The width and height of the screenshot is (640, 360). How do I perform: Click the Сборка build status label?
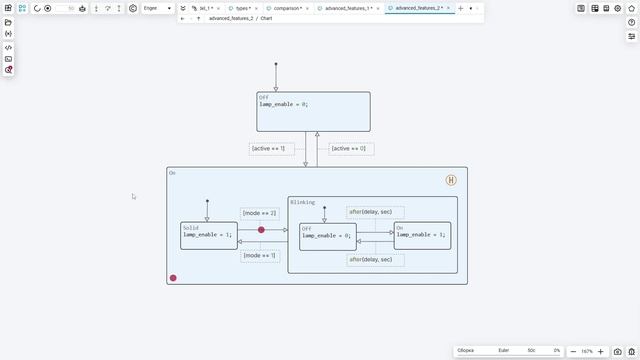click(x=466, y=351)
